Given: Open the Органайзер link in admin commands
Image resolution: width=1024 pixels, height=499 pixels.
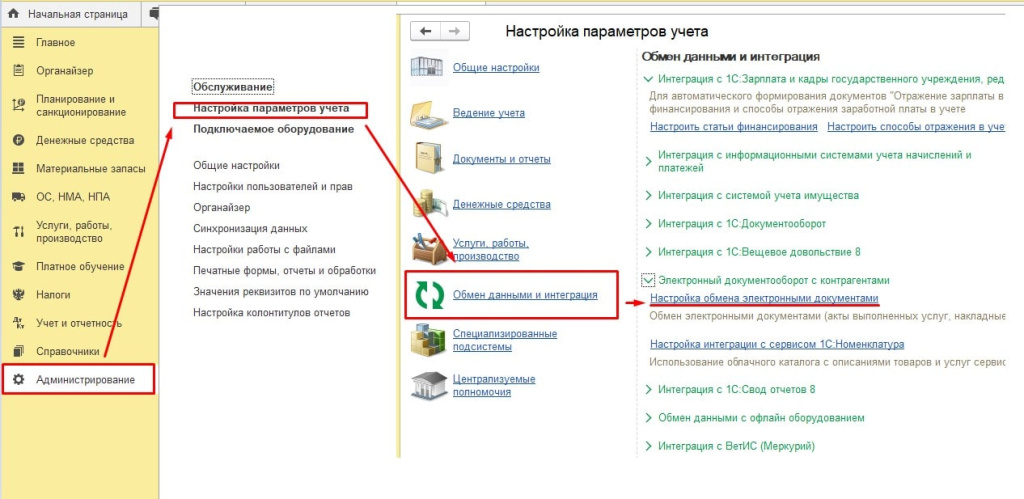Looking at the screenshot, I should pyautogui.click(x=222, y=208).
